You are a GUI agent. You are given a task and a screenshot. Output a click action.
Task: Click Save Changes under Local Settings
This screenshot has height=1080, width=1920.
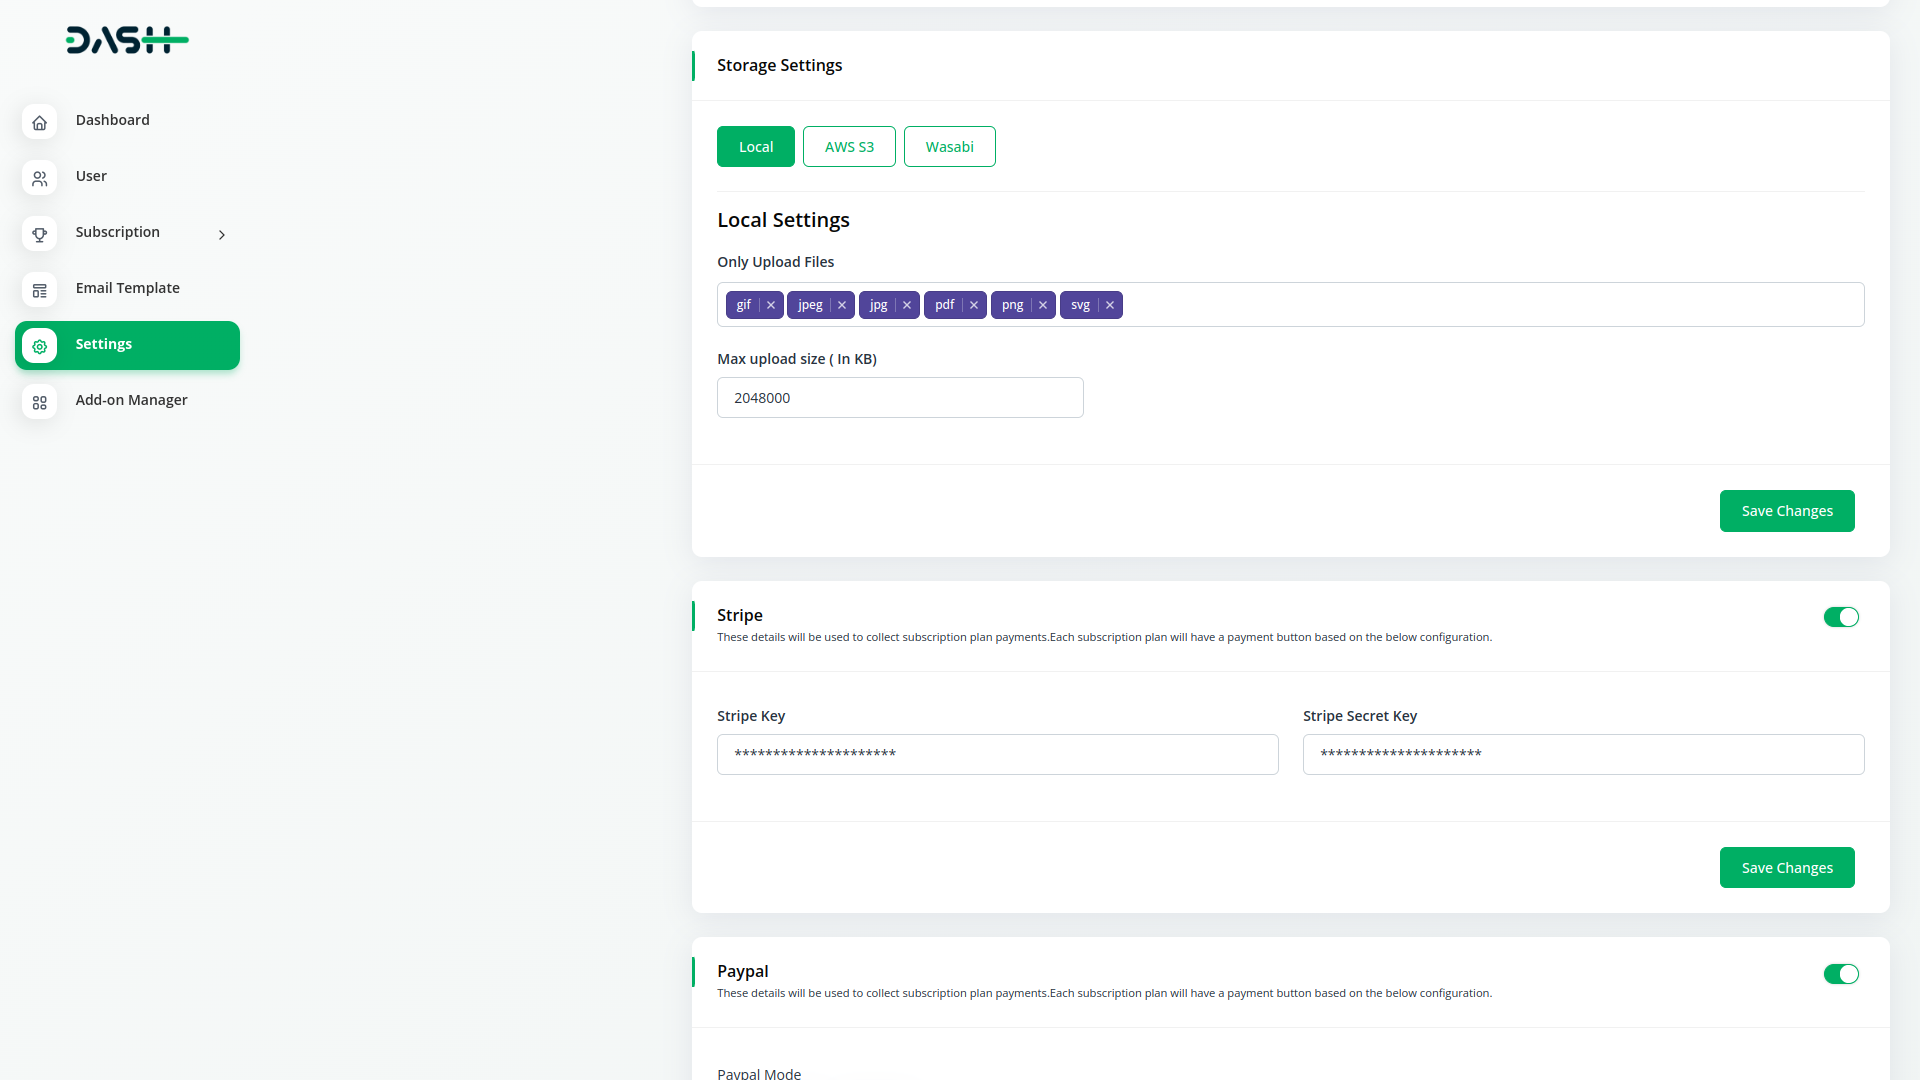[1787, 511]
